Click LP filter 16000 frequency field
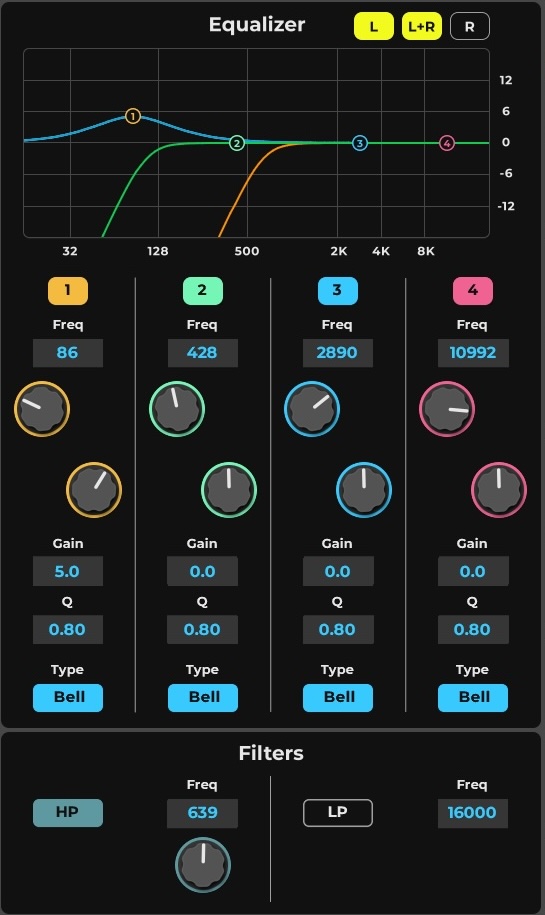The image size is (545, 915). click(x=473, y=813)
